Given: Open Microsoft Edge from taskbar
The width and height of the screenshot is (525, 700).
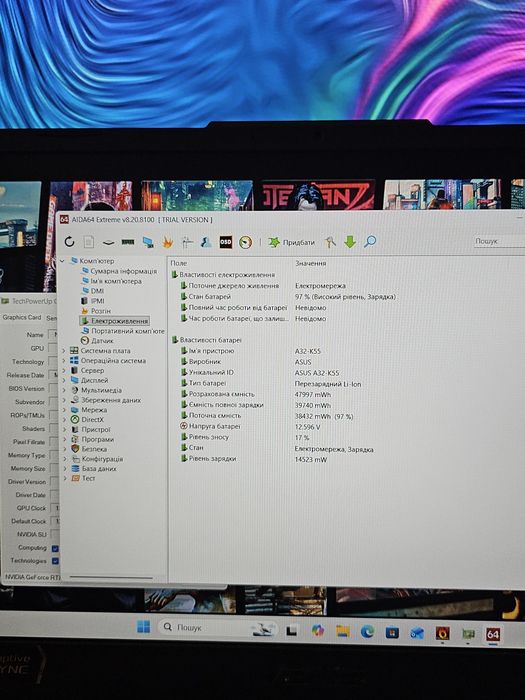Looking at the screenshot, I should [367, 631].
